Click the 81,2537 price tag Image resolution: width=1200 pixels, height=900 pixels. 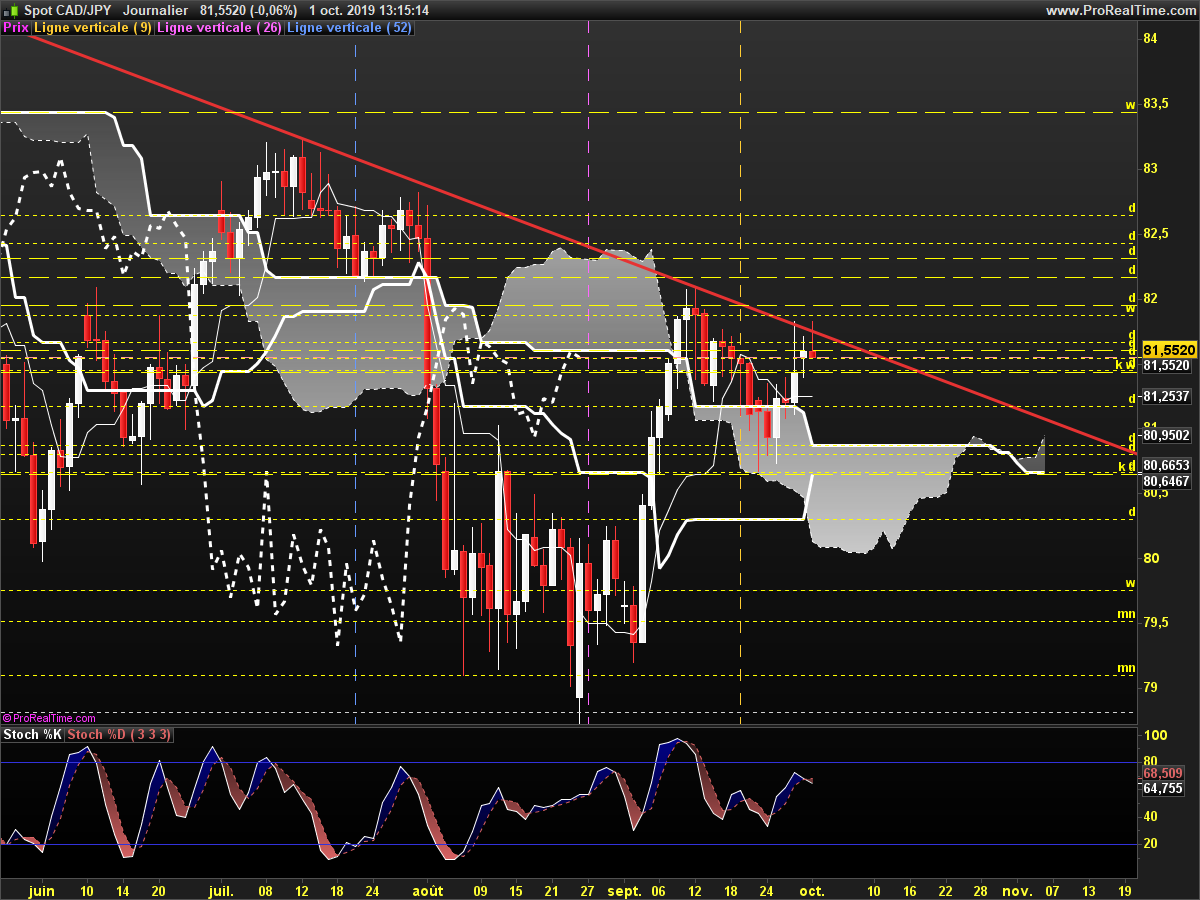(1166, 396)
